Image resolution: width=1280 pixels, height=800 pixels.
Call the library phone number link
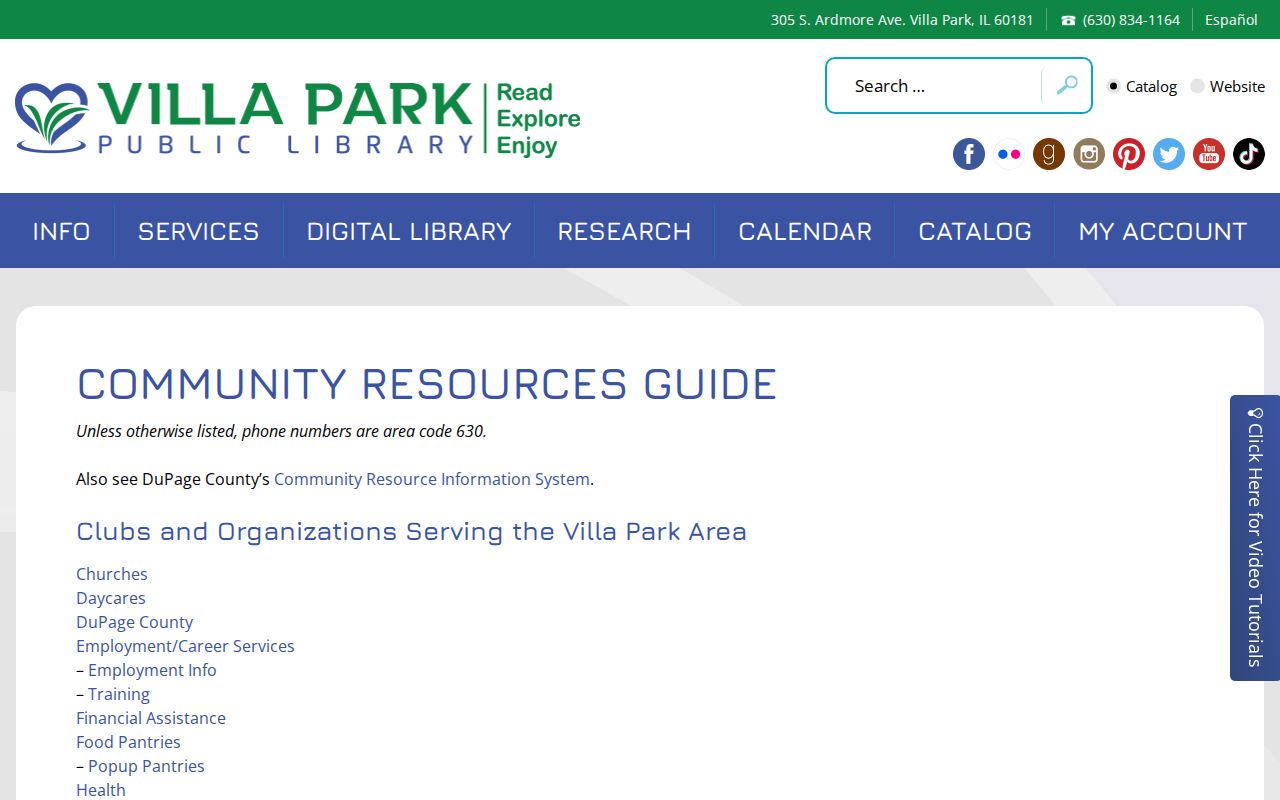click(1121, 20)
